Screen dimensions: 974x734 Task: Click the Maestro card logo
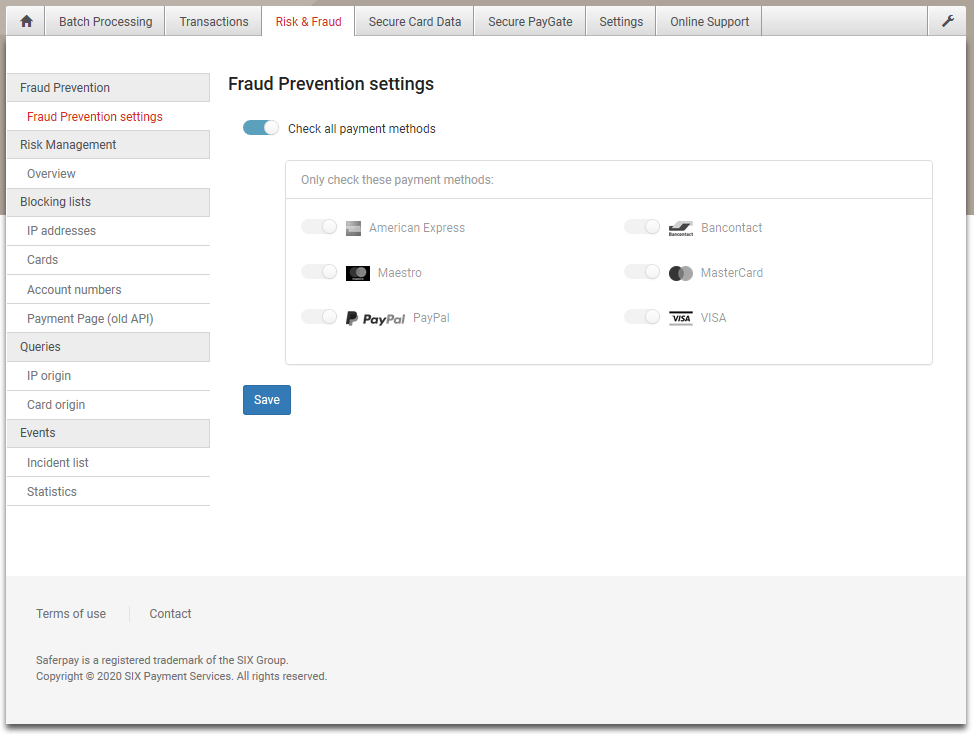pos(358,273)
